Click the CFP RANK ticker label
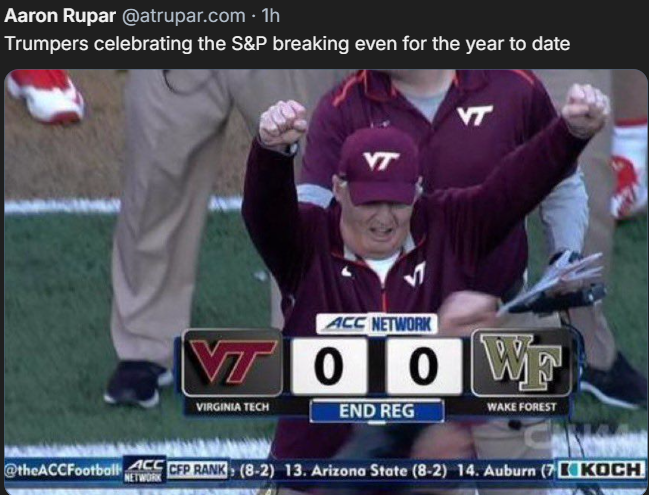The height and width of the screenshot is (495, 649). click(x=197, y=469)
